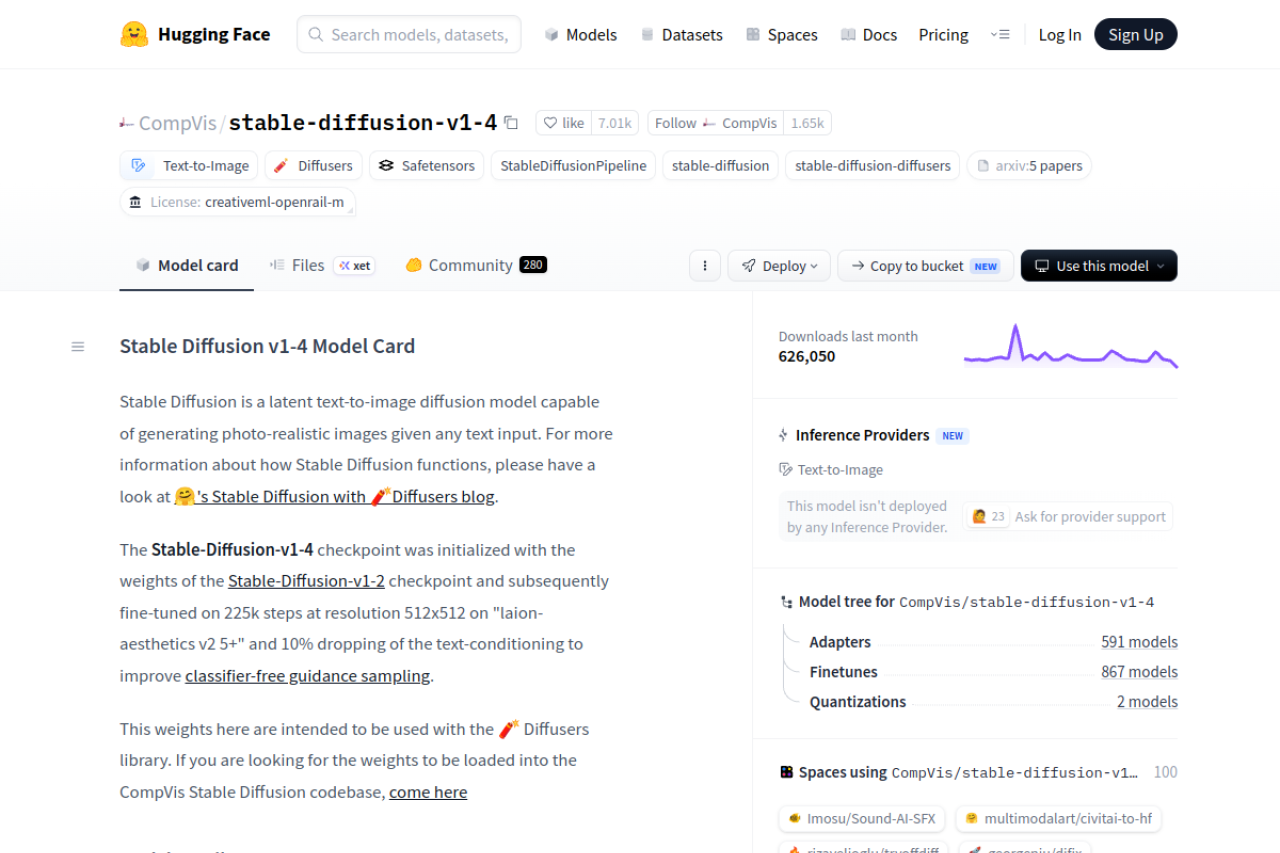The image size is (1280, 853).
Task: Click the 23 reactions emoji button
Action: pos(988,517)
